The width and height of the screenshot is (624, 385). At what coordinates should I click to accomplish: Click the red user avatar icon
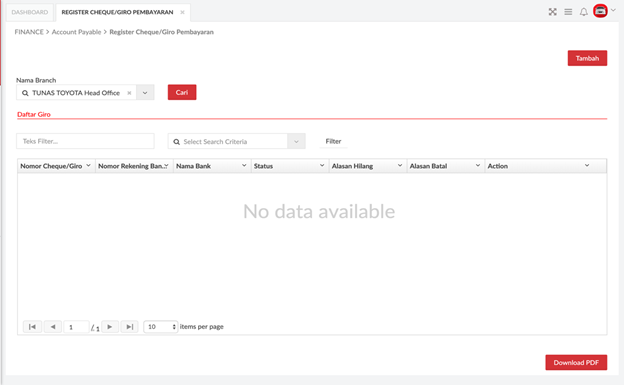coord(600,11)
